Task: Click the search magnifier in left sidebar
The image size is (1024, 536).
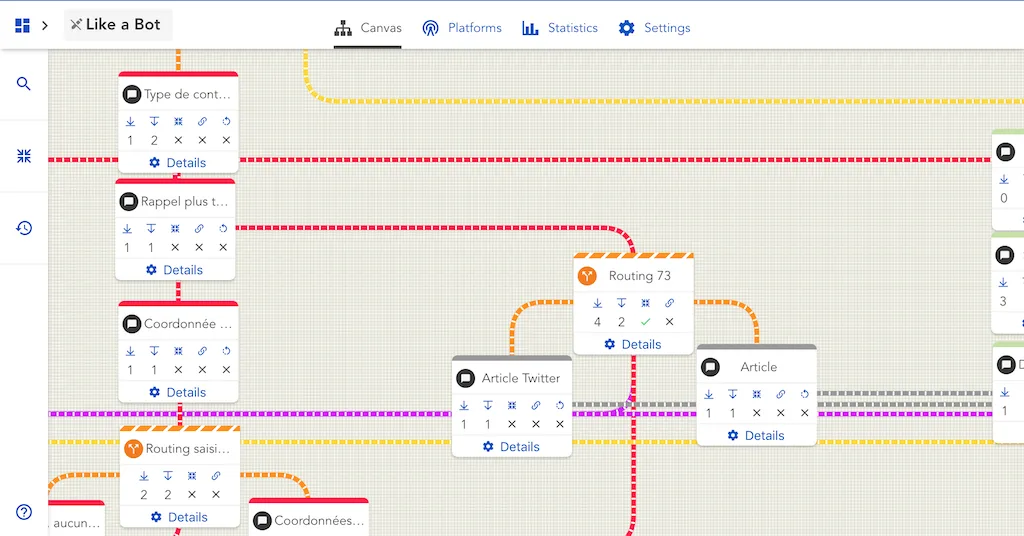Action: coord(24,84)
